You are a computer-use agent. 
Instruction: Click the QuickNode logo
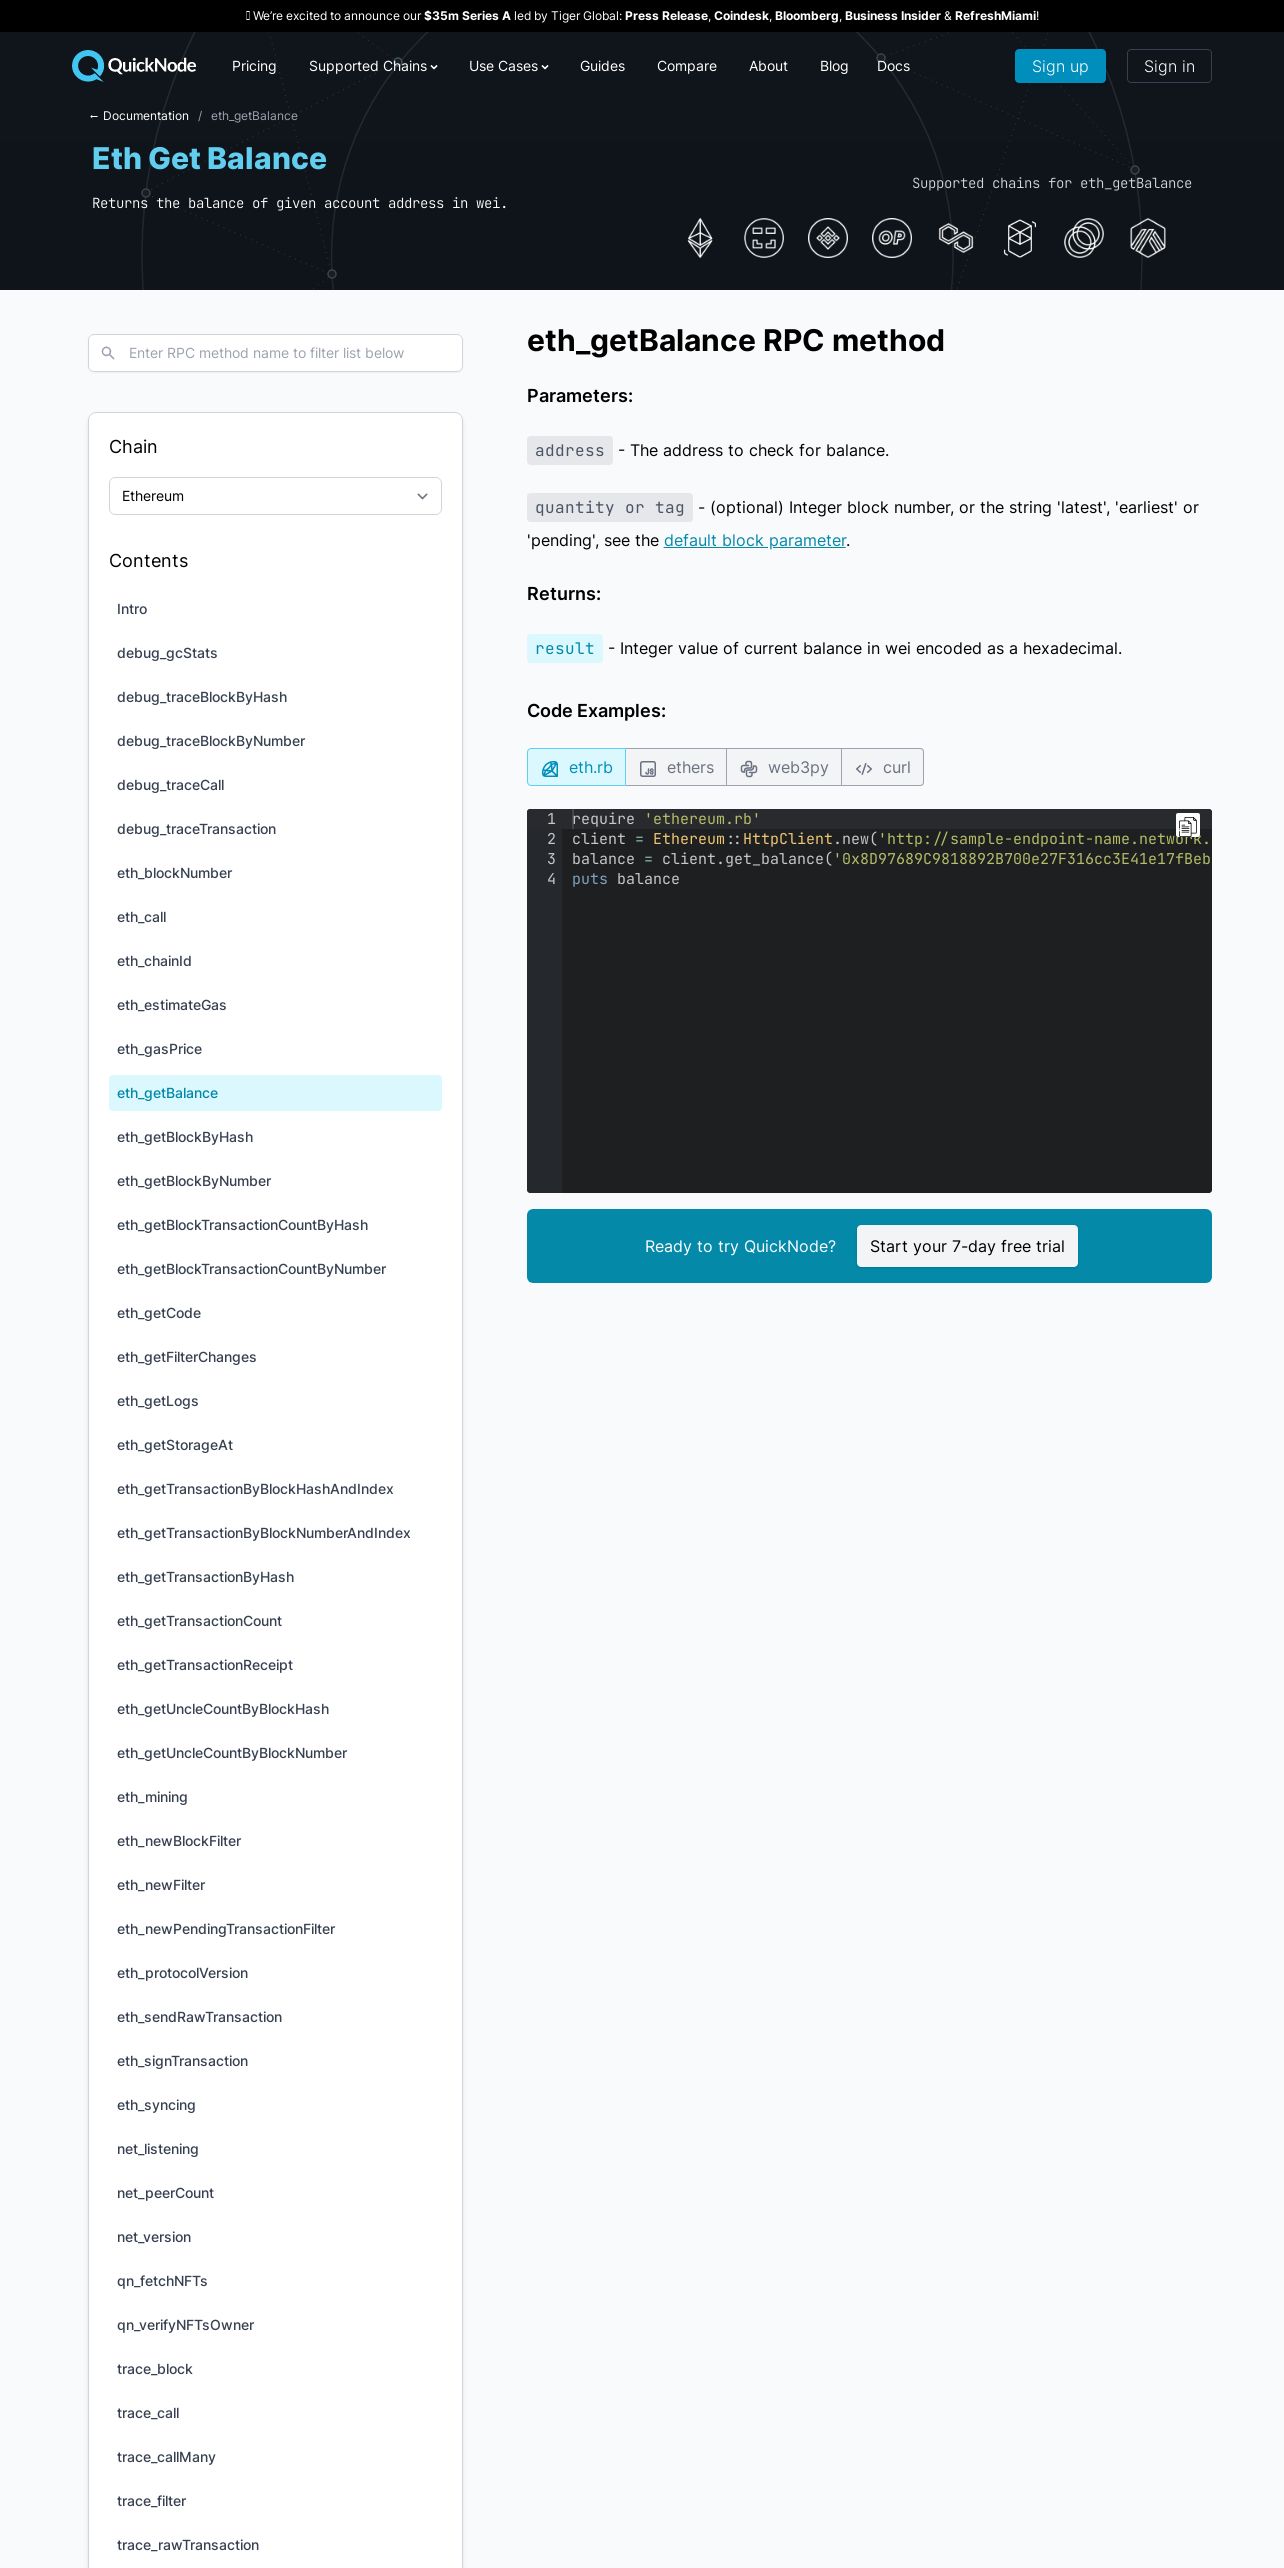pos(134,66)
